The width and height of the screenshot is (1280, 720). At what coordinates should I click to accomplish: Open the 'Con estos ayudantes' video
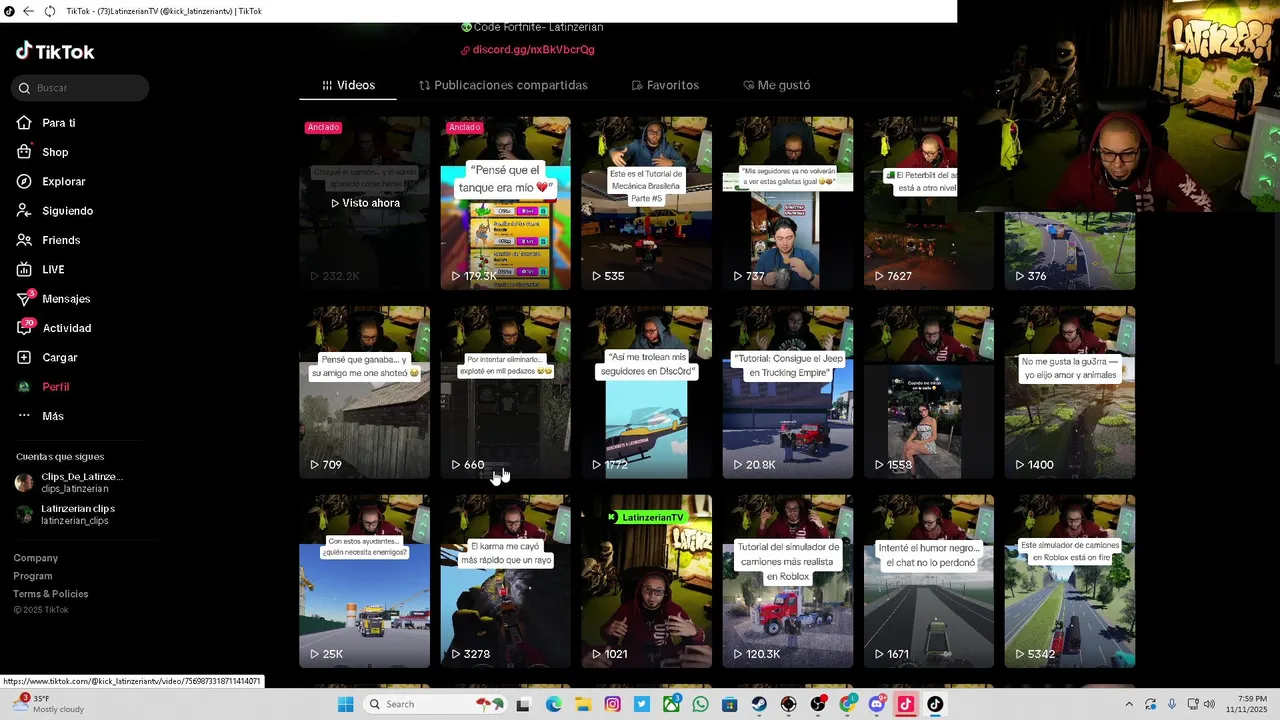point(364,581)
